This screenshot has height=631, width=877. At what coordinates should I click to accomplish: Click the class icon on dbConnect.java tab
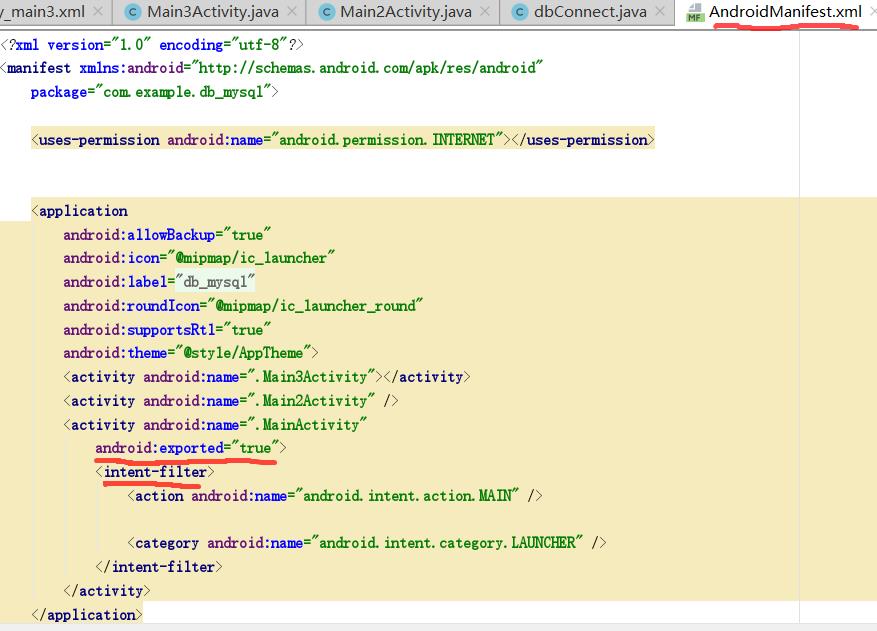[520, 12]
